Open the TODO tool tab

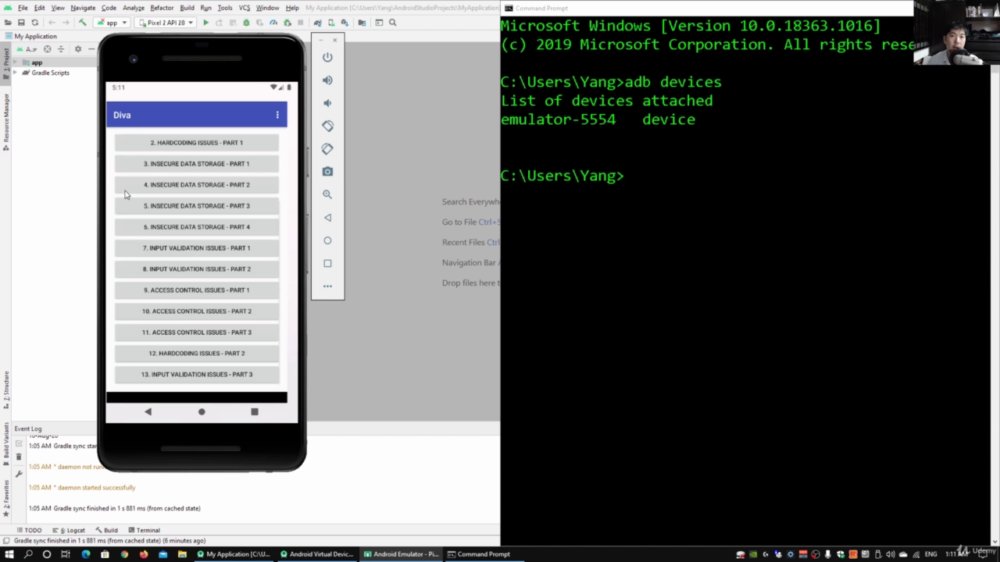click(x=29, y=530)
